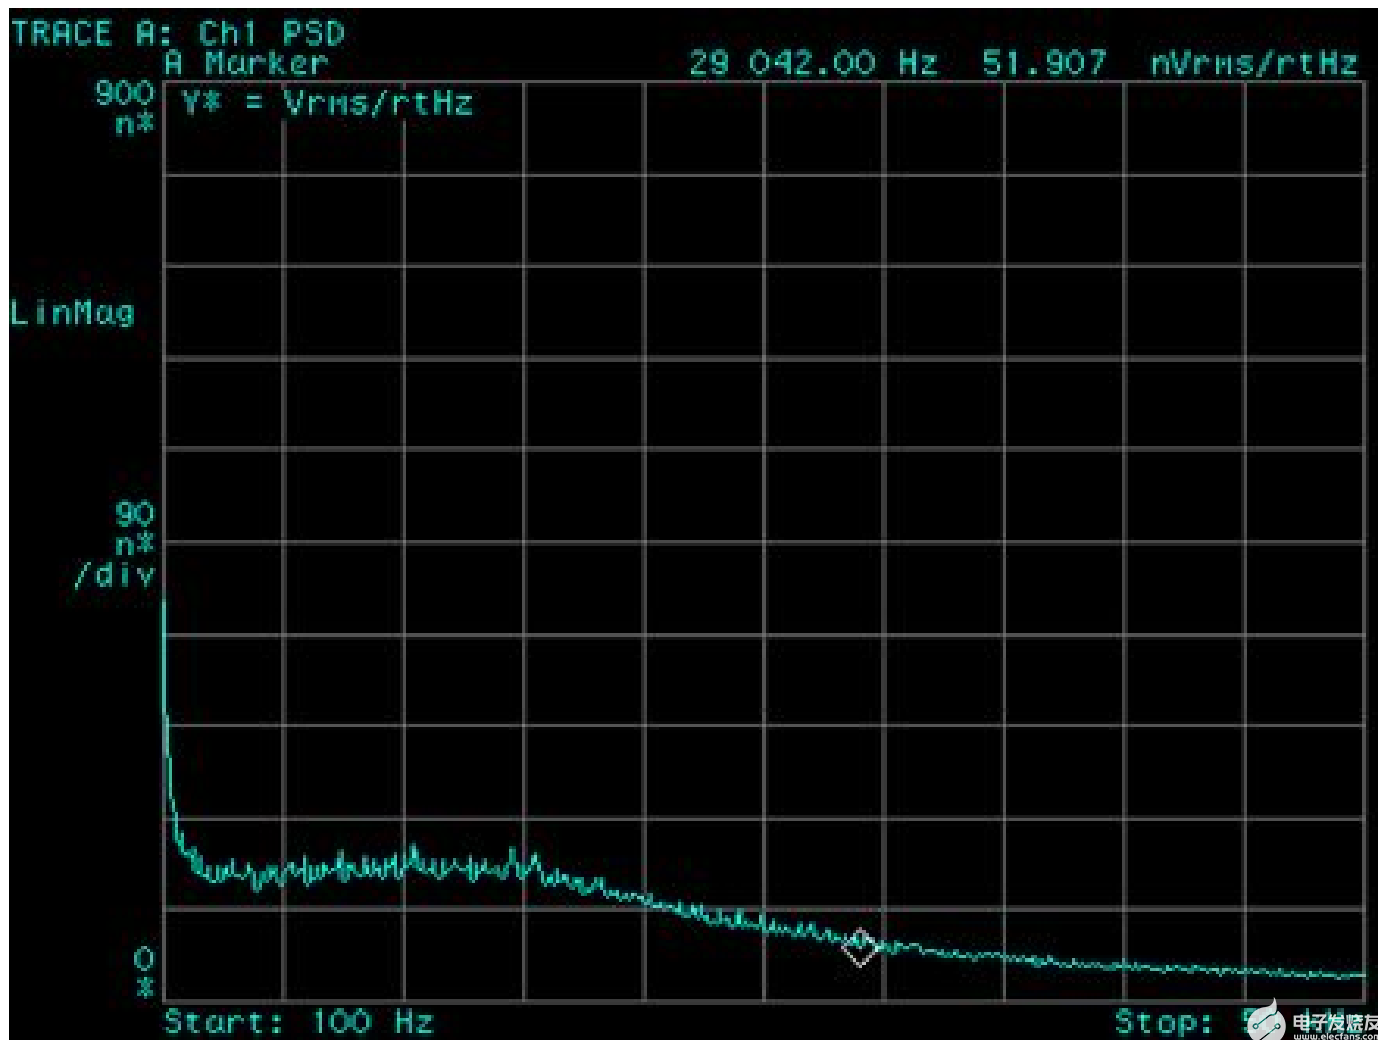
Task: Click the 'Y* = Vrms/rtHz' annotation
Action: point(327,102)
